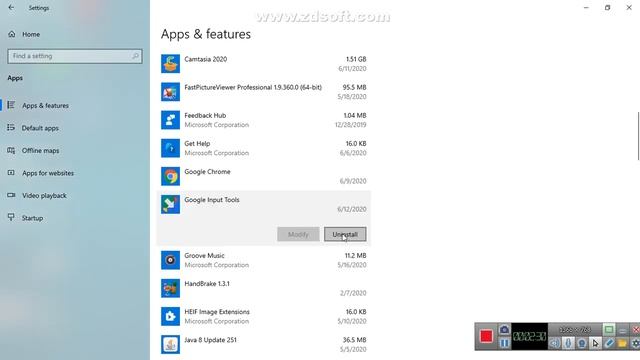Toggle the recorder speaker audio icon
The width and height of the screenshot is (640, 360).
click(554, 343)
